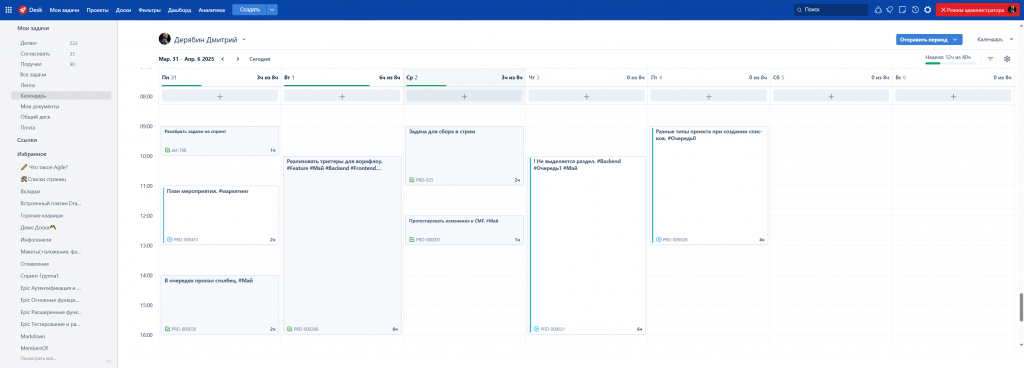Click the Сегодня button
The image size is (1024, 368).
(x=260, y=59)
